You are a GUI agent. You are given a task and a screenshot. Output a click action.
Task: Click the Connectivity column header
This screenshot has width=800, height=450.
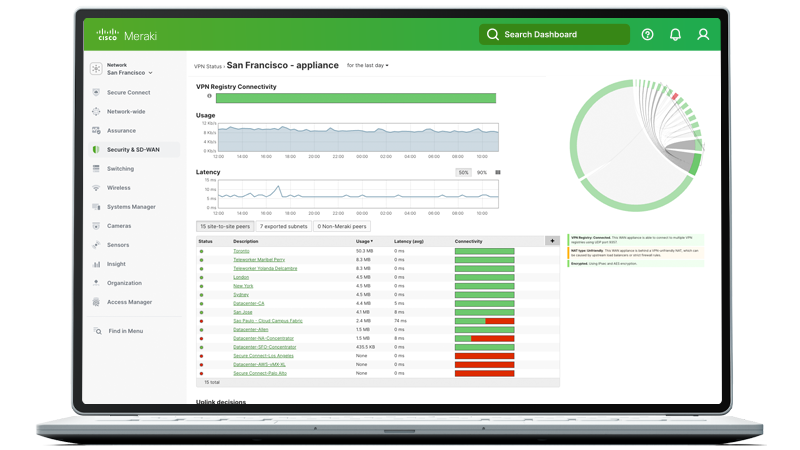pos(468,241)
